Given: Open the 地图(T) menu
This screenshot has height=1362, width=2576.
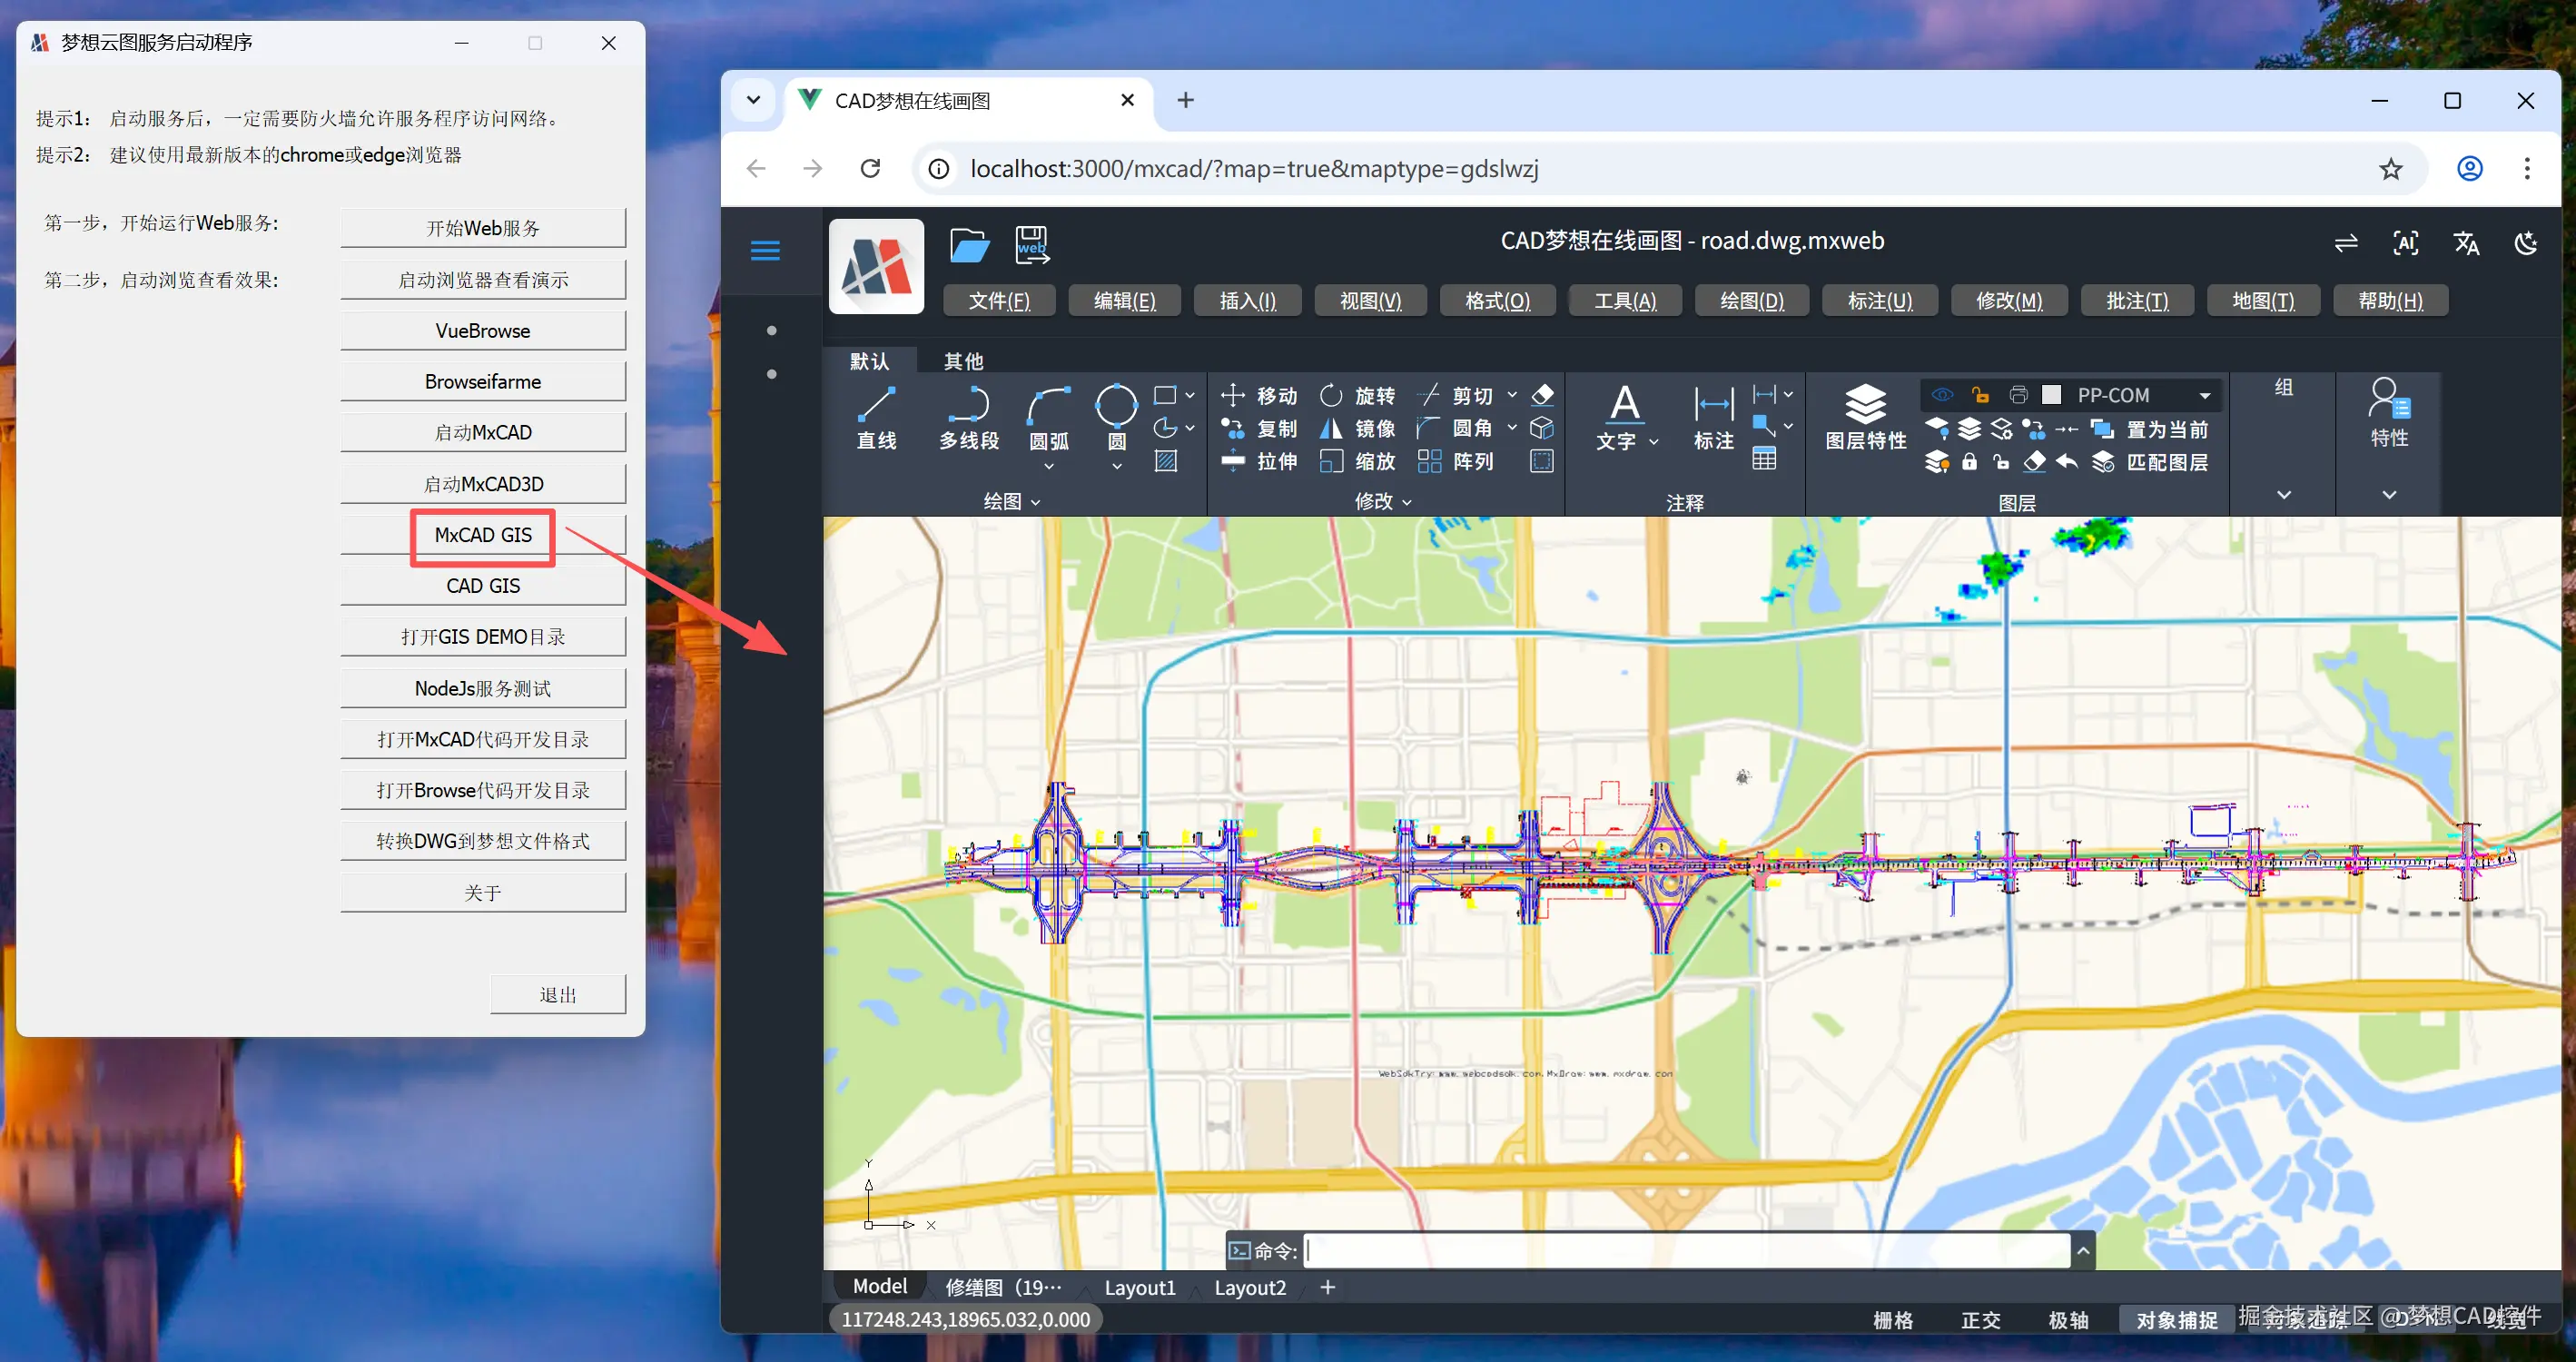Looking at the screenshot, I should (2262, 300).
